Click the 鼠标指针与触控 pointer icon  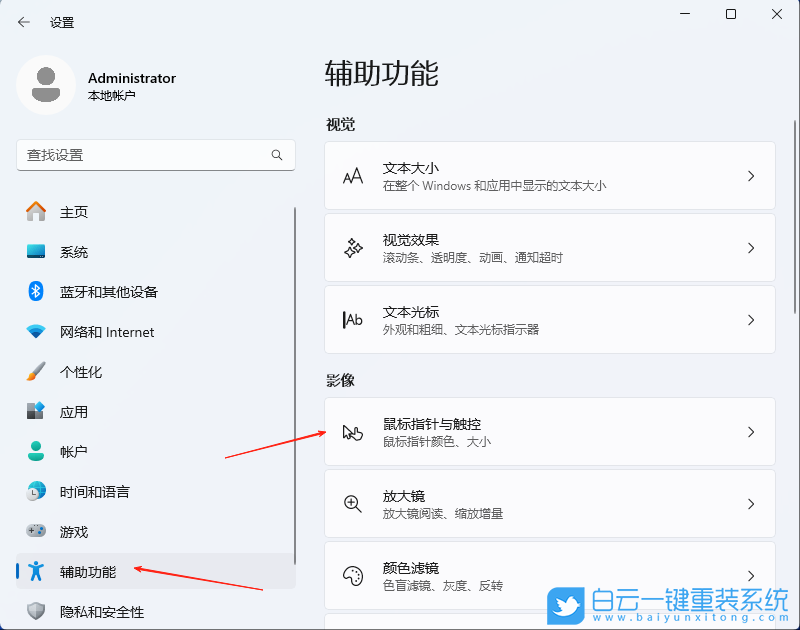(352, 431)
